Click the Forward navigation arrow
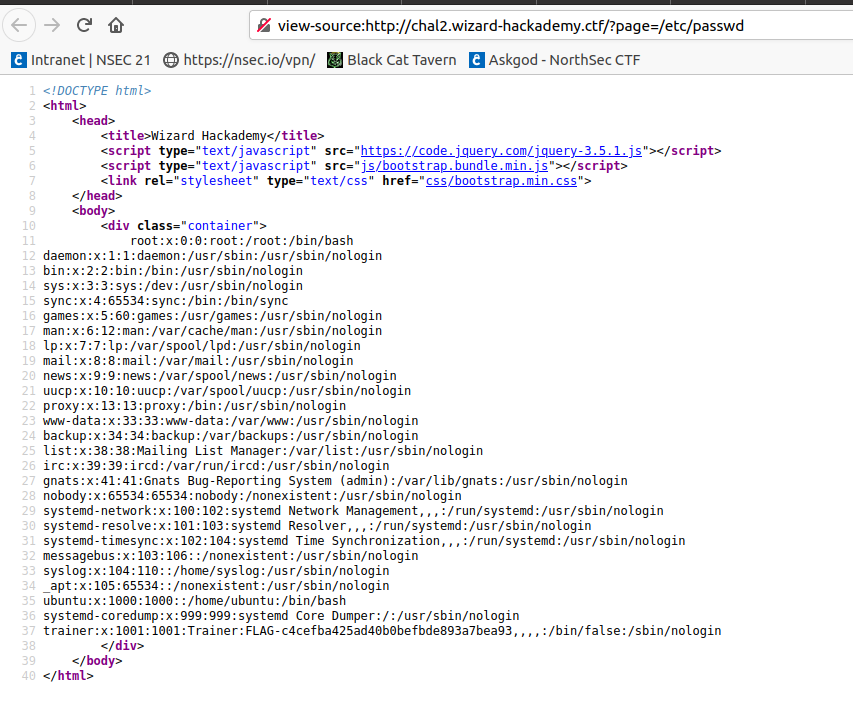Image resolution: width=853 pixels, height=711 pixels. (52, 25)
